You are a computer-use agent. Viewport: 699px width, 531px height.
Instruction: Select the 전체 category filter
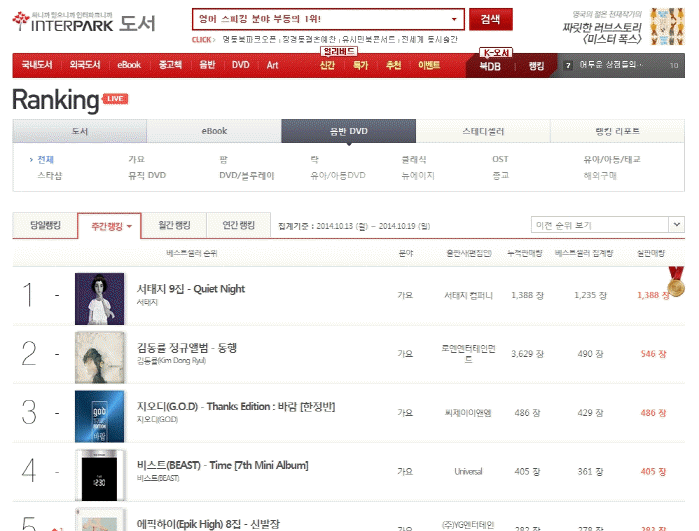pos(45,160)
